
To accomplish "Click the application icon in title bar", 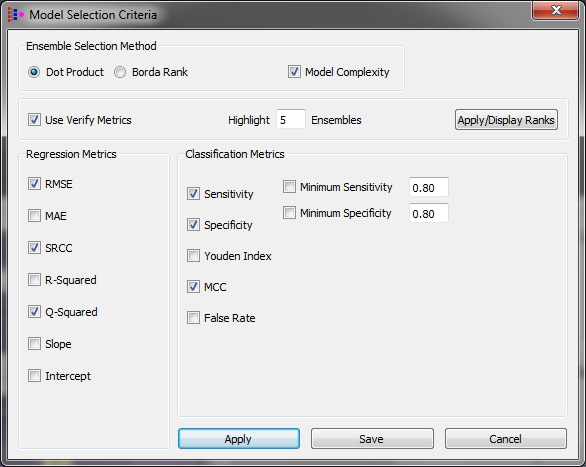I will [15, 15].
